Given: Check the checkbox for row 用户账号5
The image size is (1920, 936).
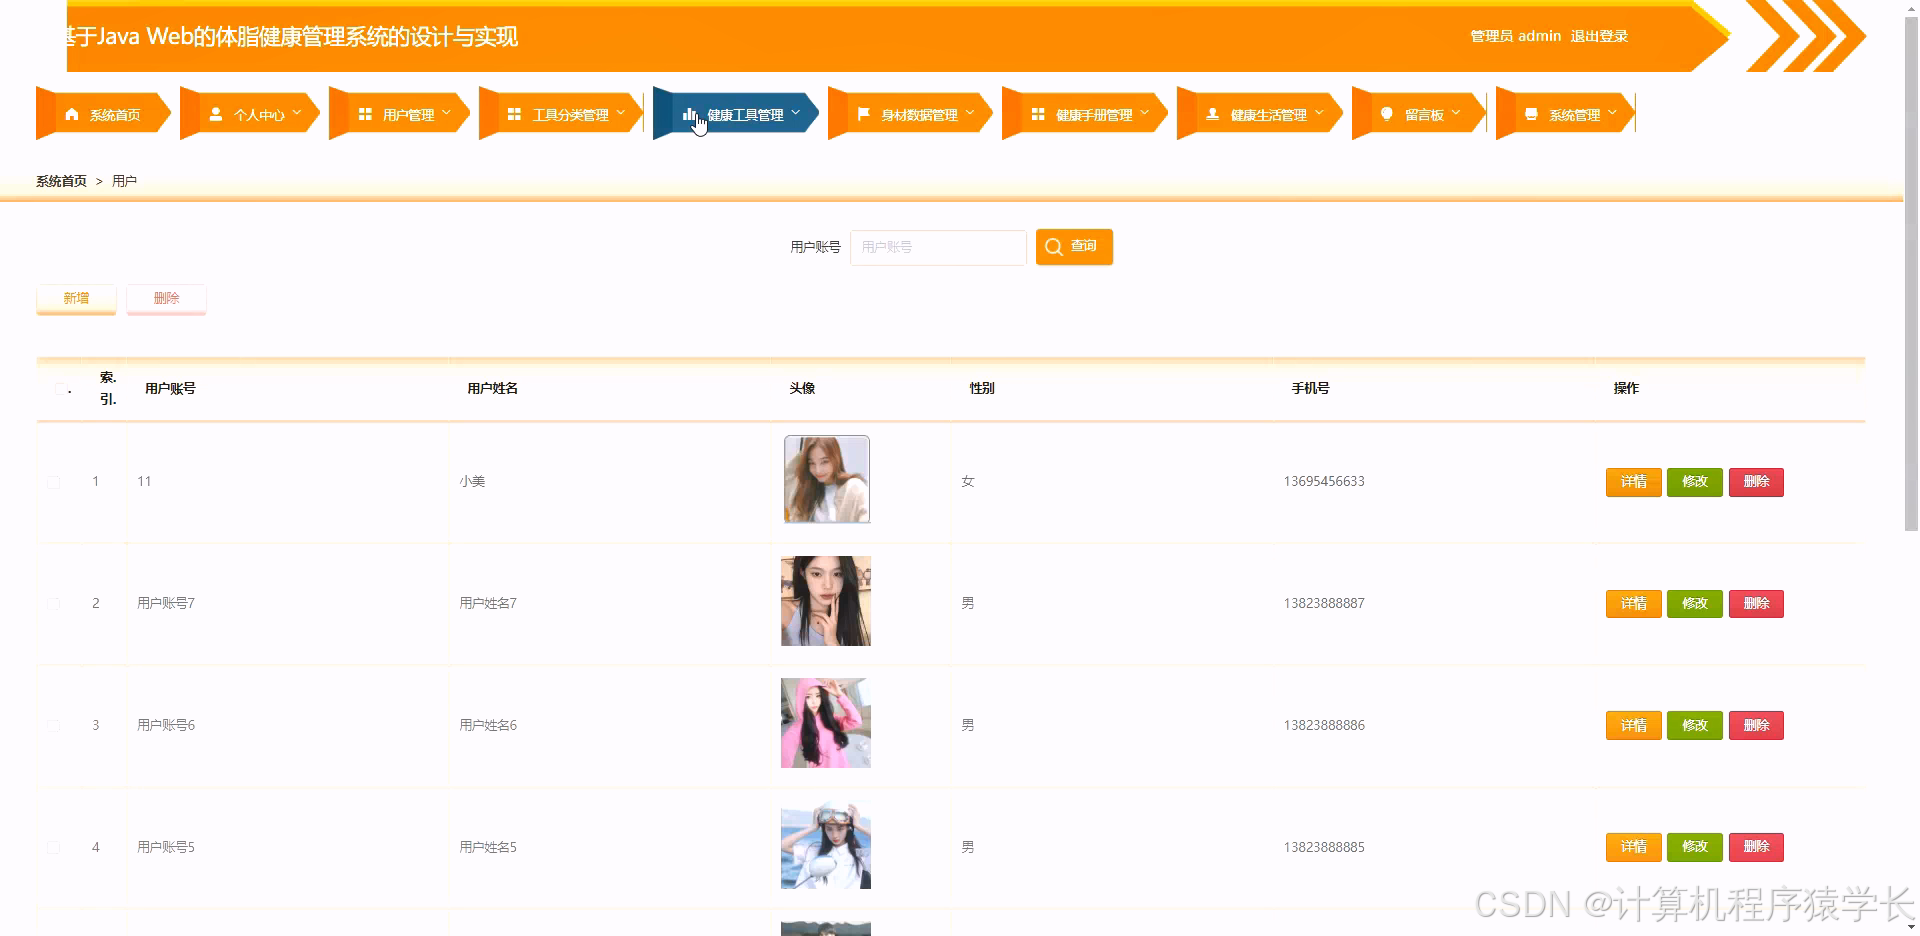Looking at the screenshot, I should tap(54, 848).
